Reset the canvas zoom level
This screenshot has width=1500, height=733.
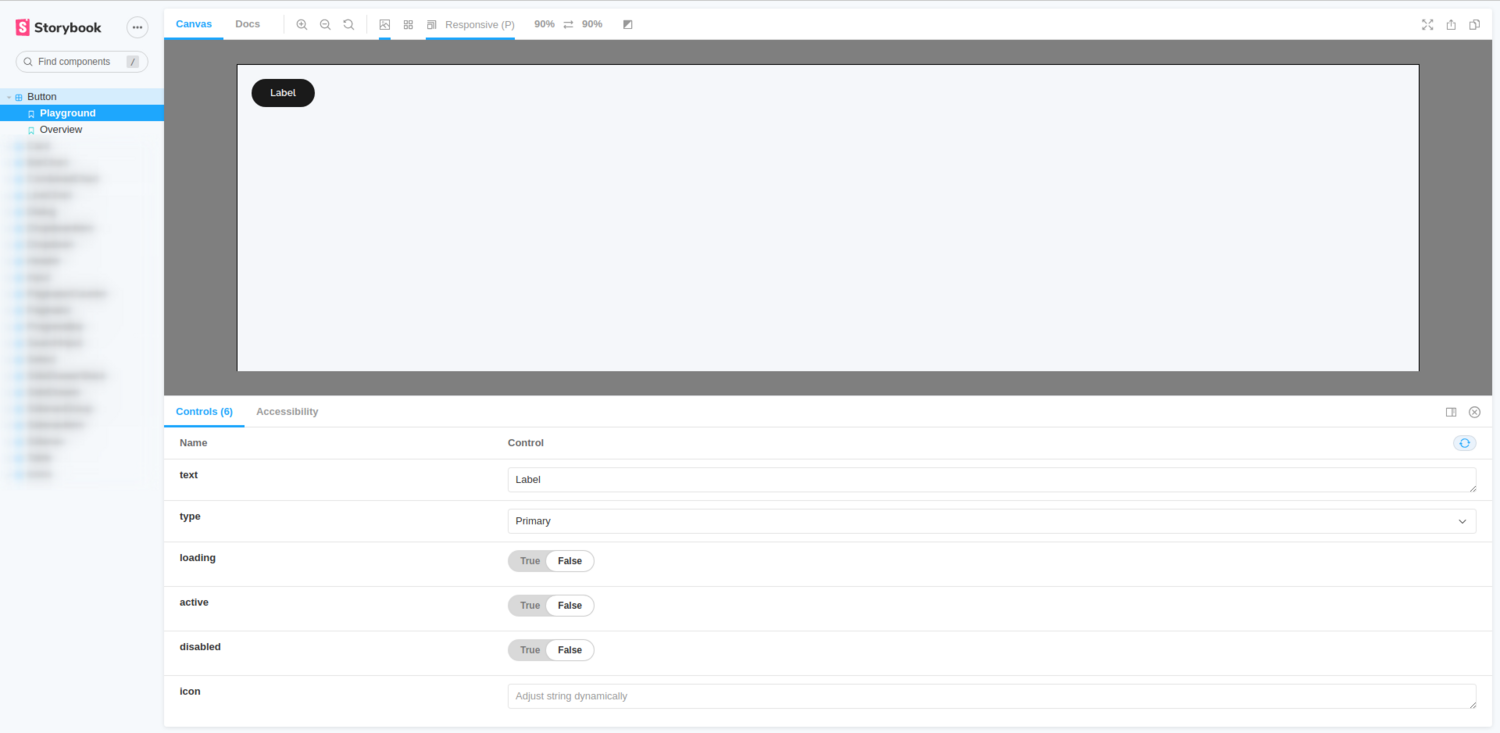tap(348, 24)
